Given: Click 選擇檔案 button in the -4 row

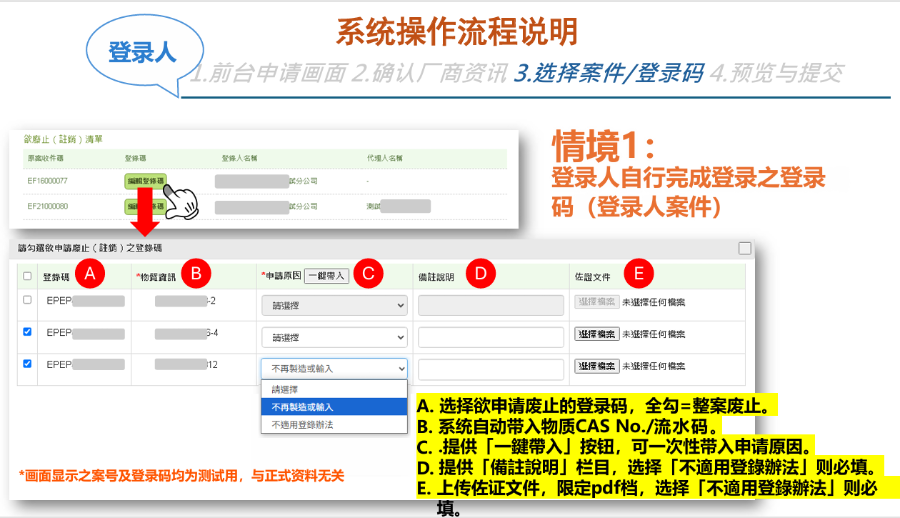Looking at the screenshot, I should [597, 334].
